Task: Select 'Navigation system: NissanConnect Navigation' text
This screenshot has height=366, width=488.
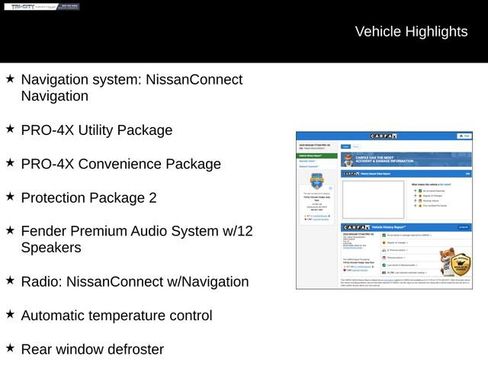Action: [132, 88]
